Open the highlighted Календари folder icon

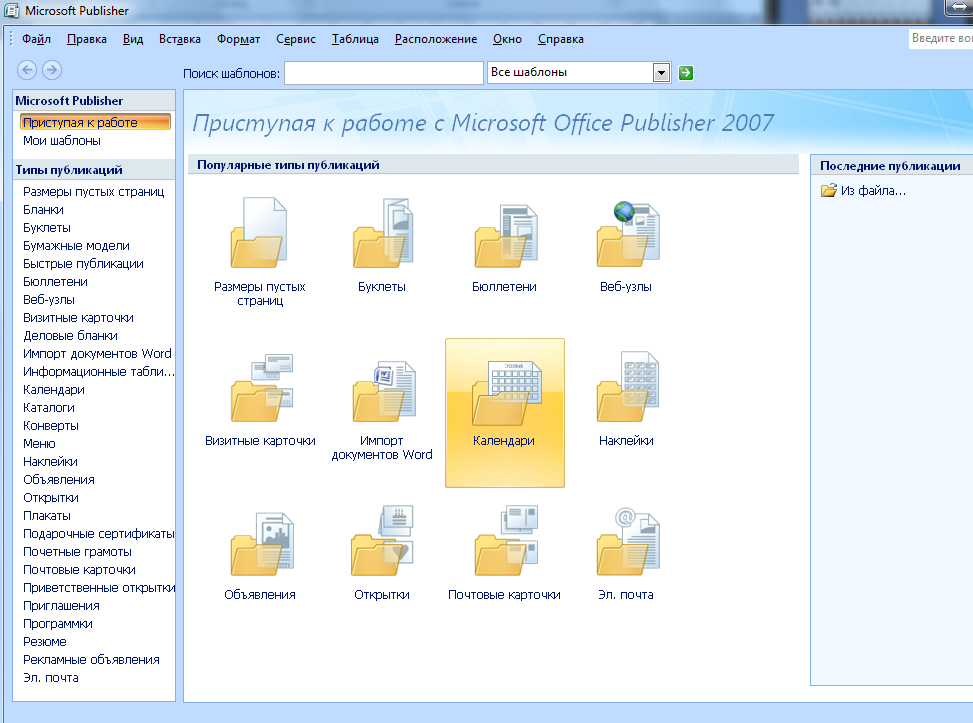pos(505,392)
